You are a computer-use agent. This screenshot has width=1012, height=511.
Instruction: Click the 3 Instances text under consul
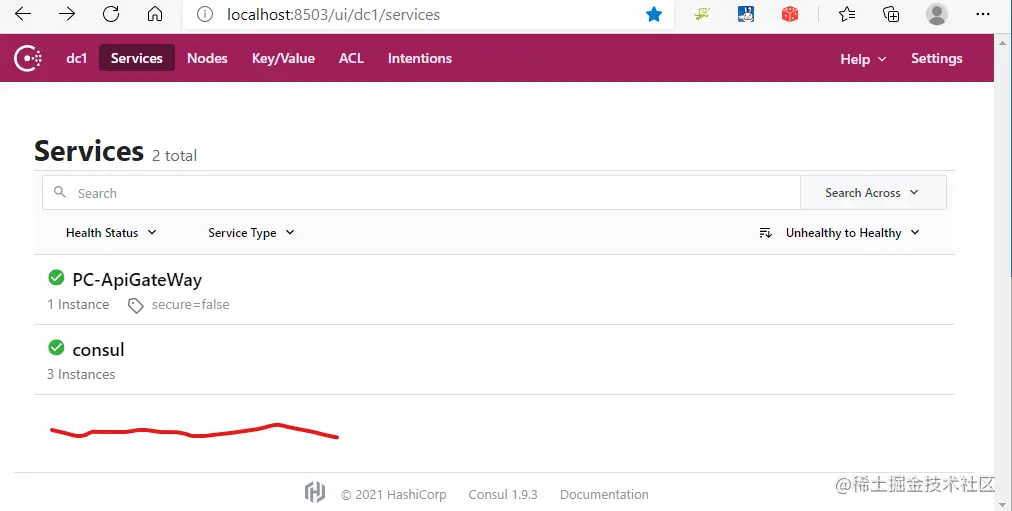tap(81, 374)
